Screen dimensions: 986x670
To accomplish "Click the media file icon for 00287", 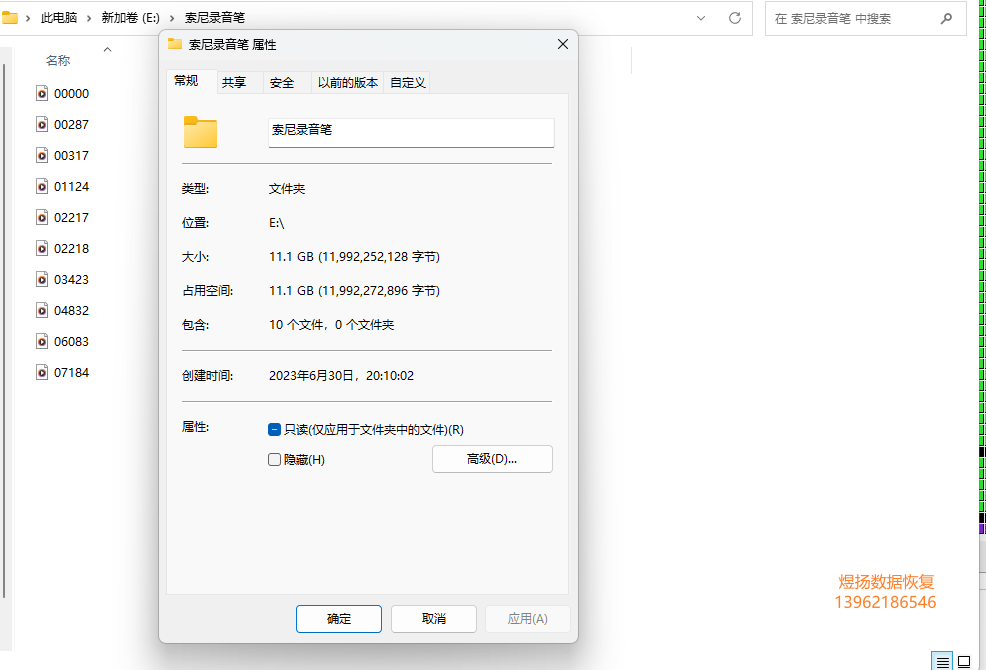I will tap(42, 125).
